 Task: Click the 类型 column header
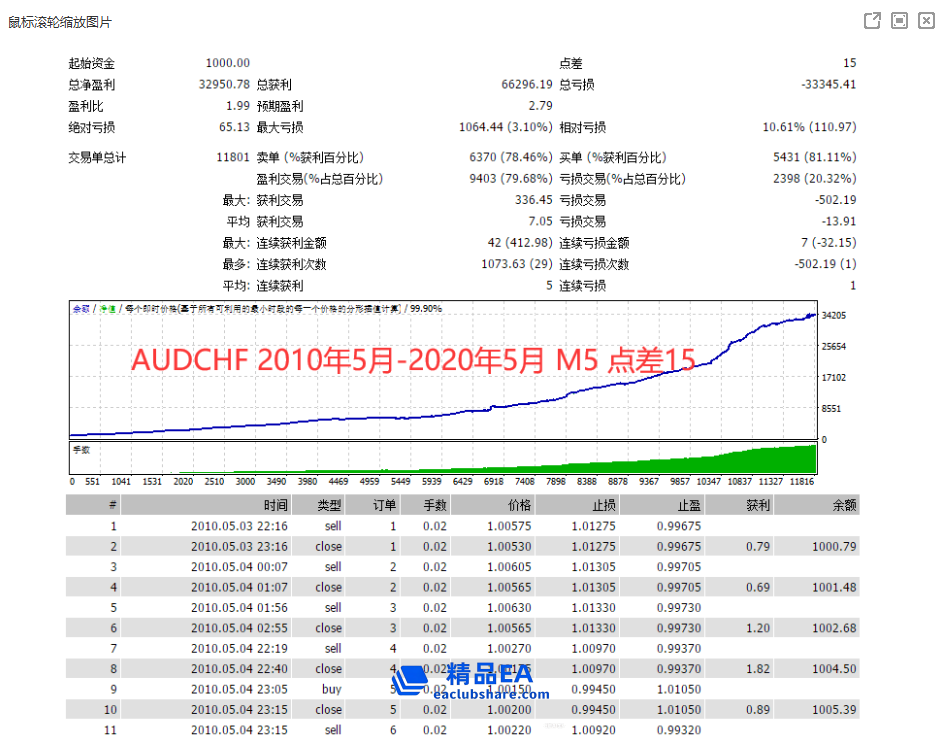(327, 504)
